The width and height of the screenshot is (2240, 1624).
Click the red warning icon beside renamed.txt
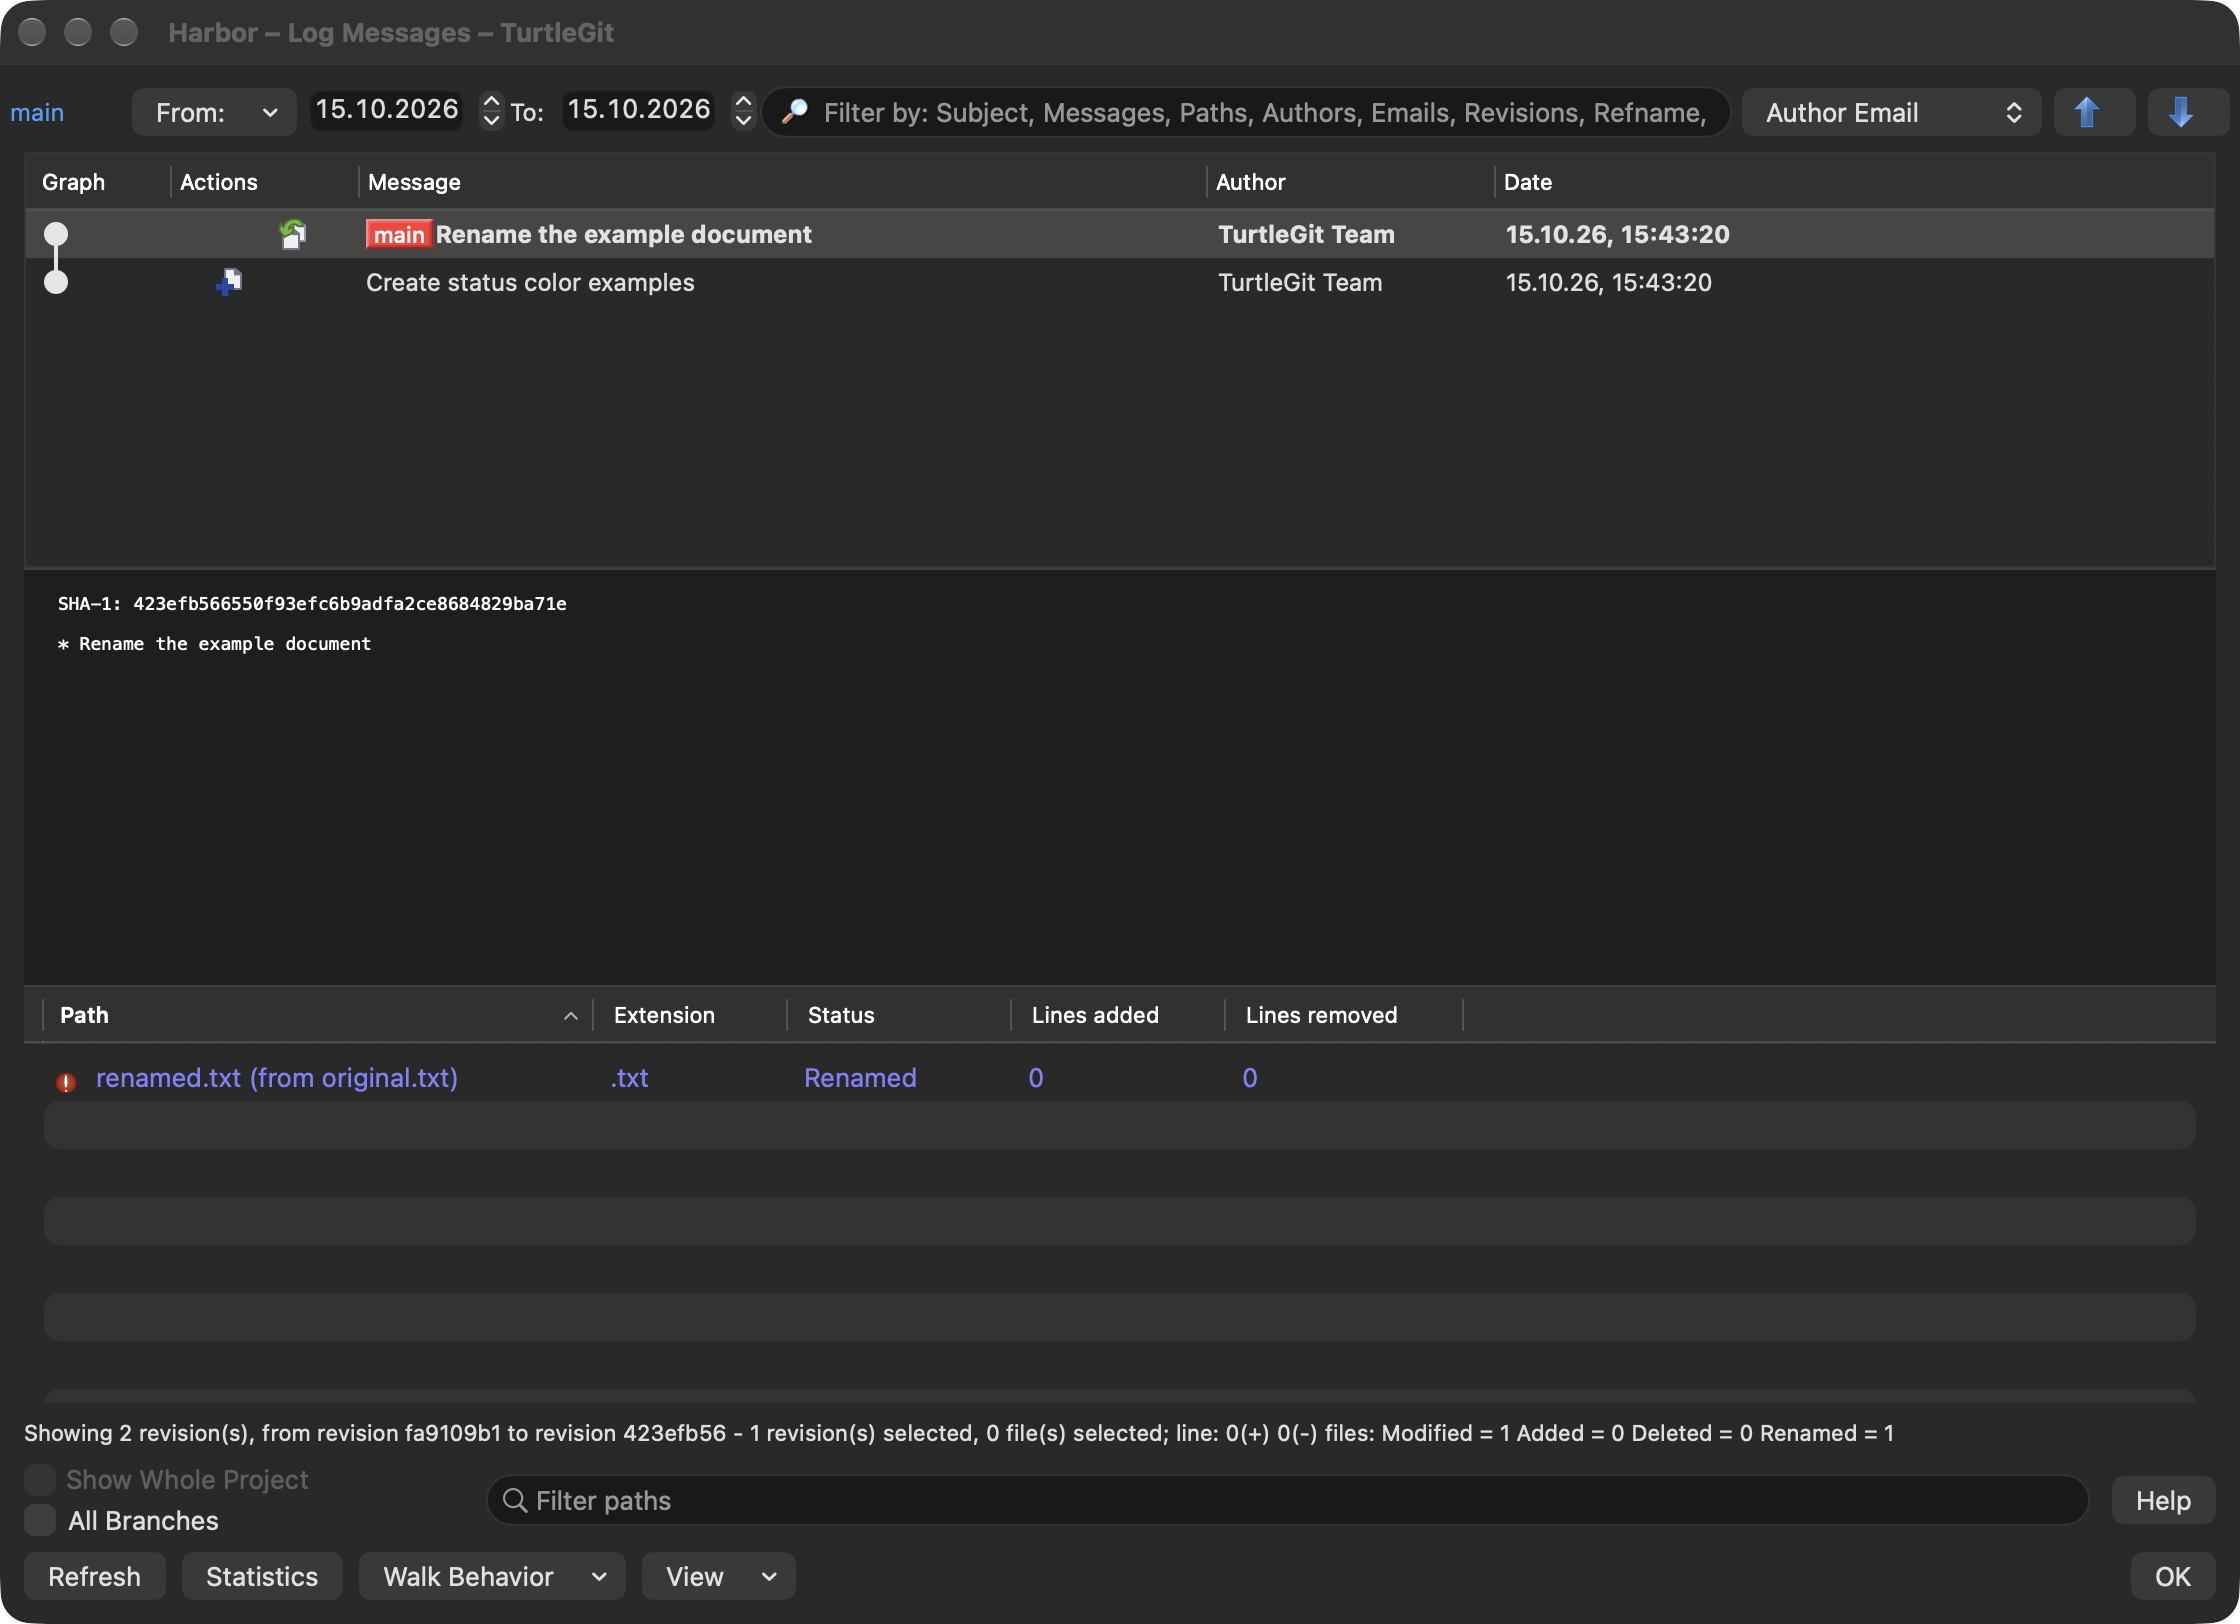[x=66, y=1081]
